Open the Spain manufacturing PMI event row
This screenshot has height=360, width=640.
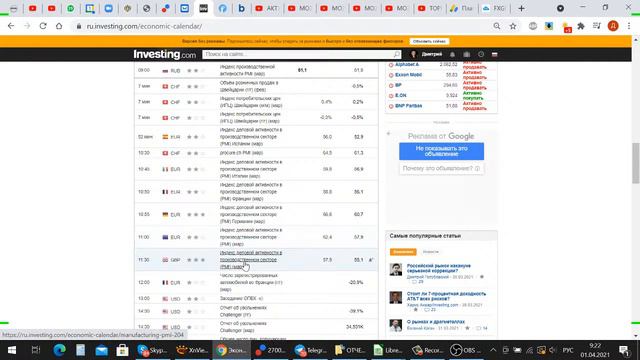251,137
